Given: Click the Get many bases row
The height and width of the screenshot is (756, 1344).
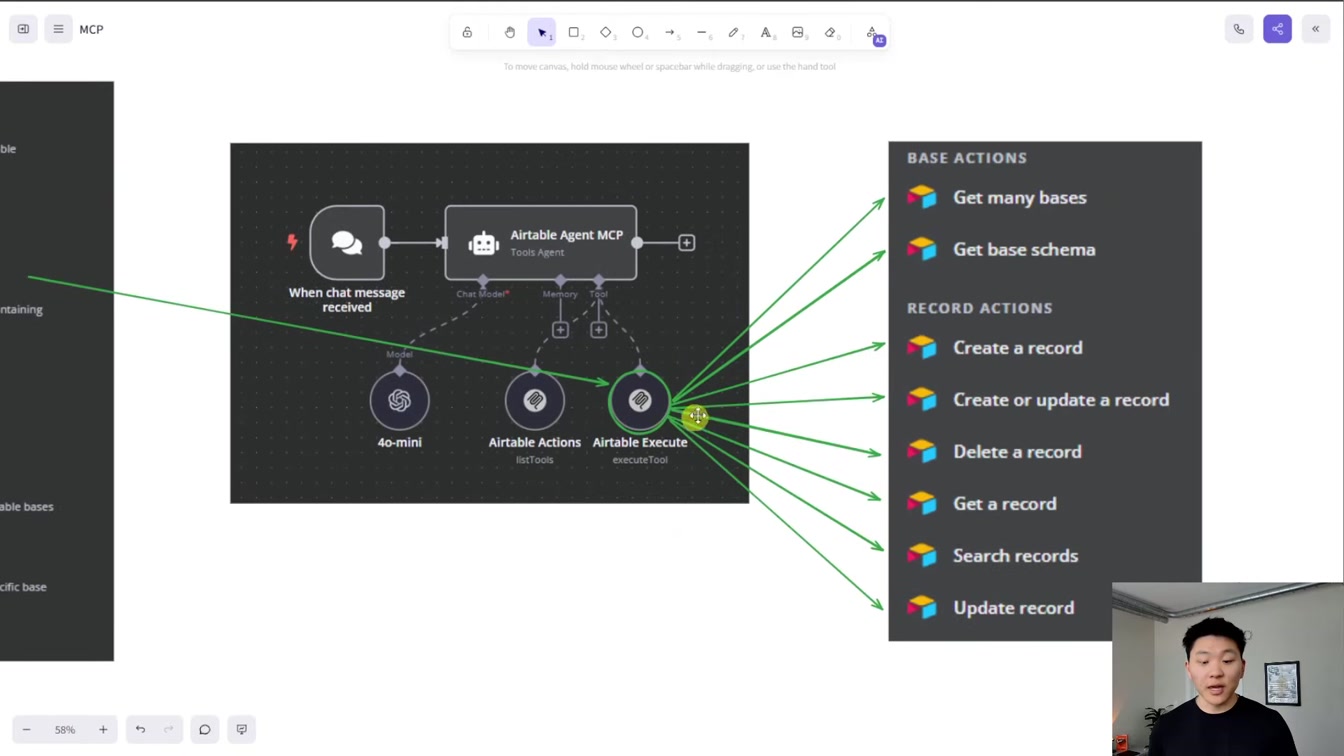Looking at the screenshot, I should [x=1045, y=197].
